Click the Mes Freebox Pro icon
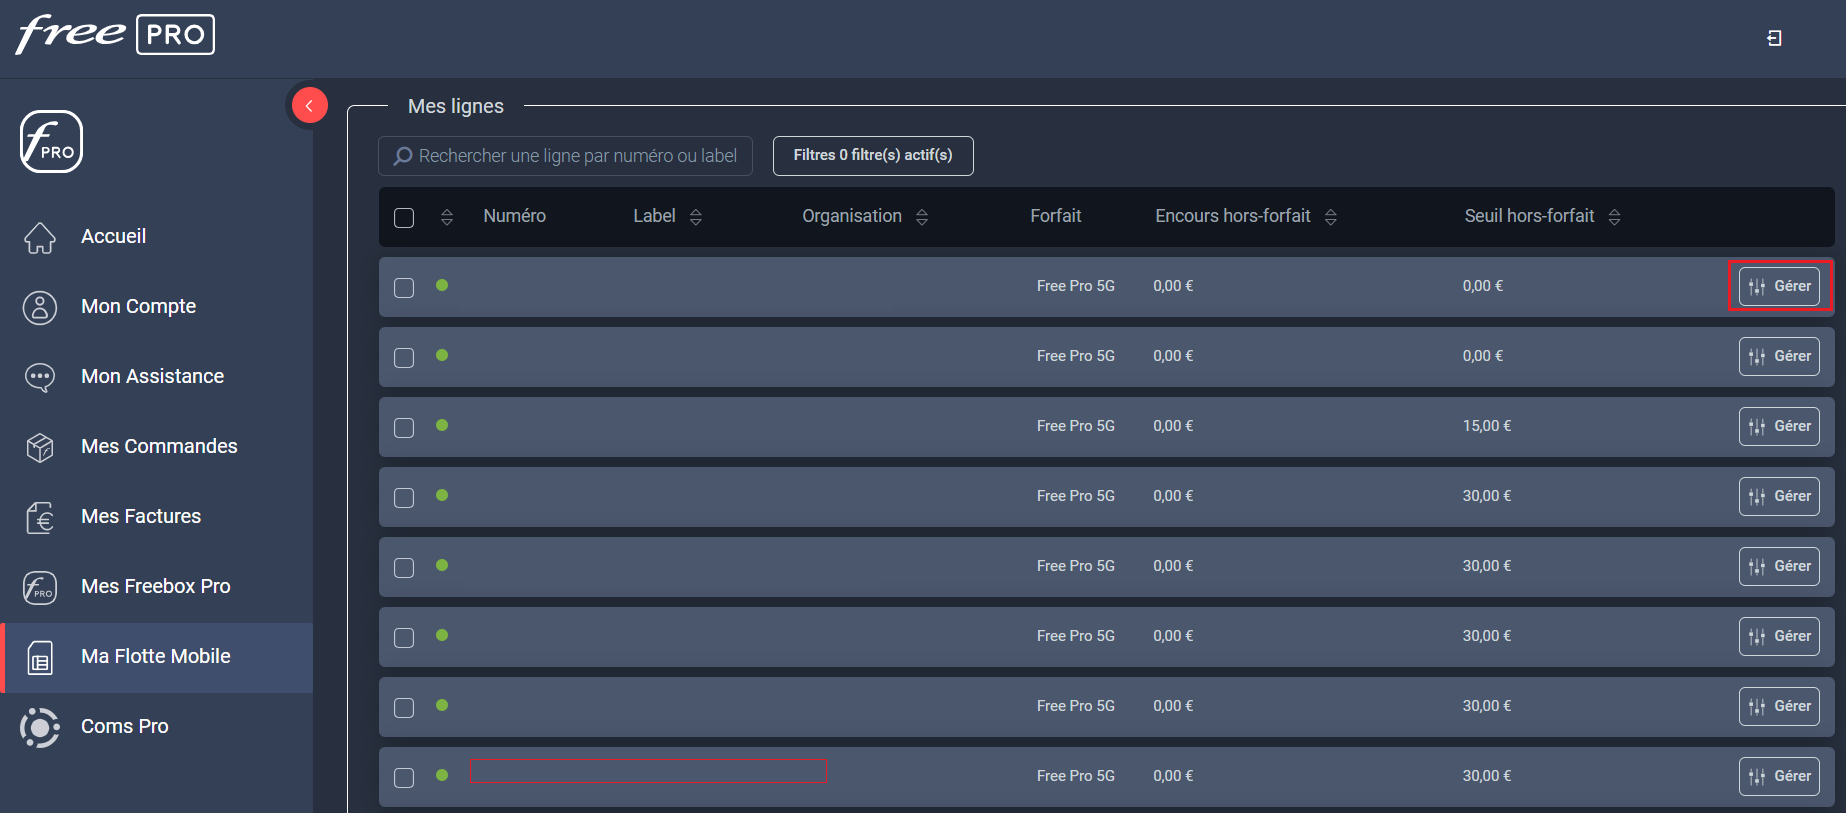 (x=40, y=587)
